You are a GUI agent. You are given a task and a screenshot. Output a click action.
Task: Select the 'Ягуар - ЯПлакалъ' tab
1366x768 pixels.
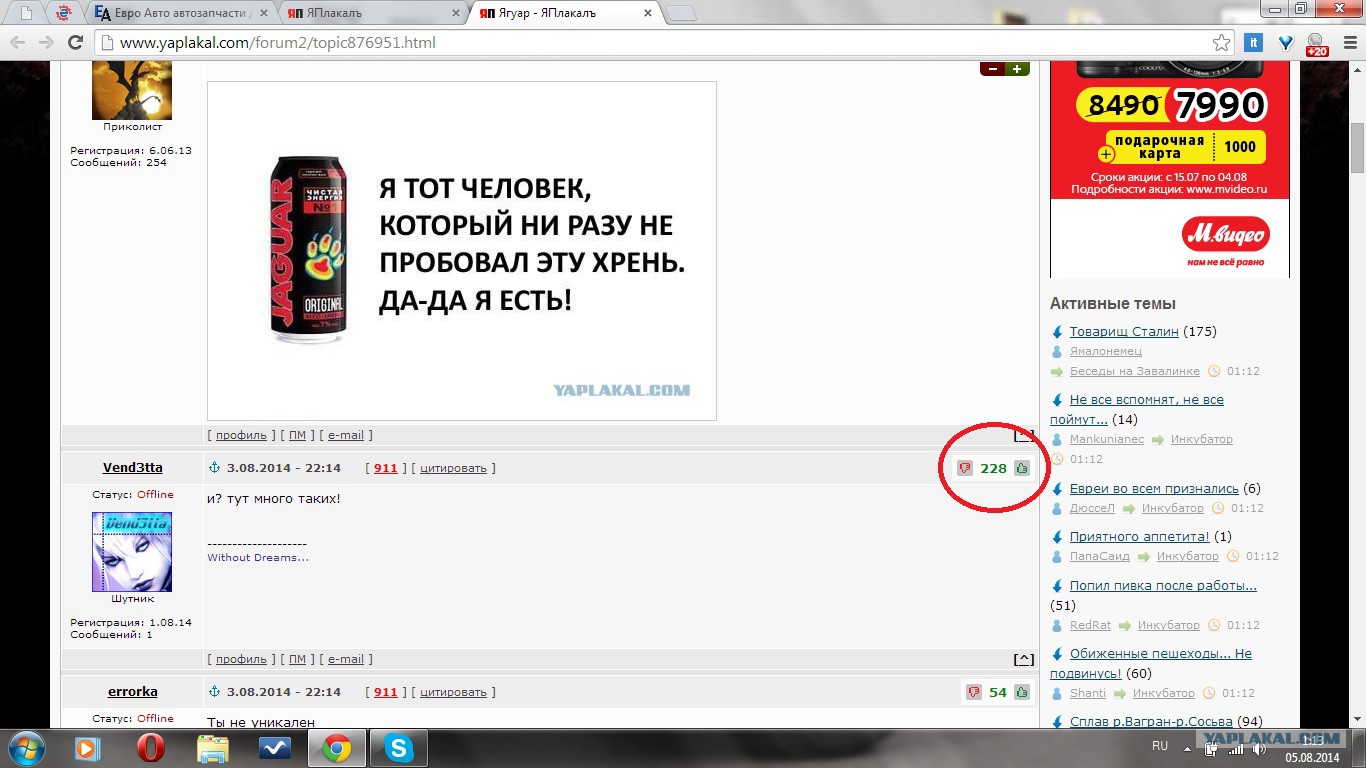click(565, 13)
